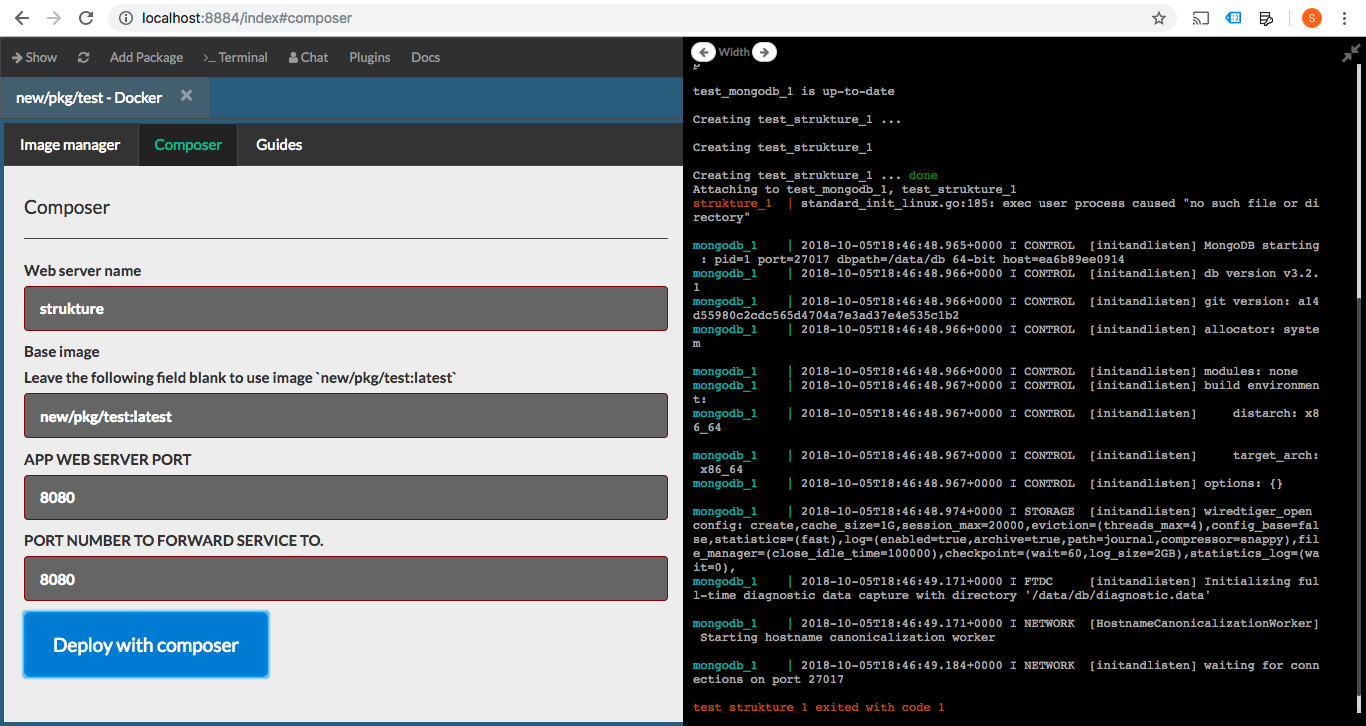Bookmark page with the star icon

click(1159, 18)
